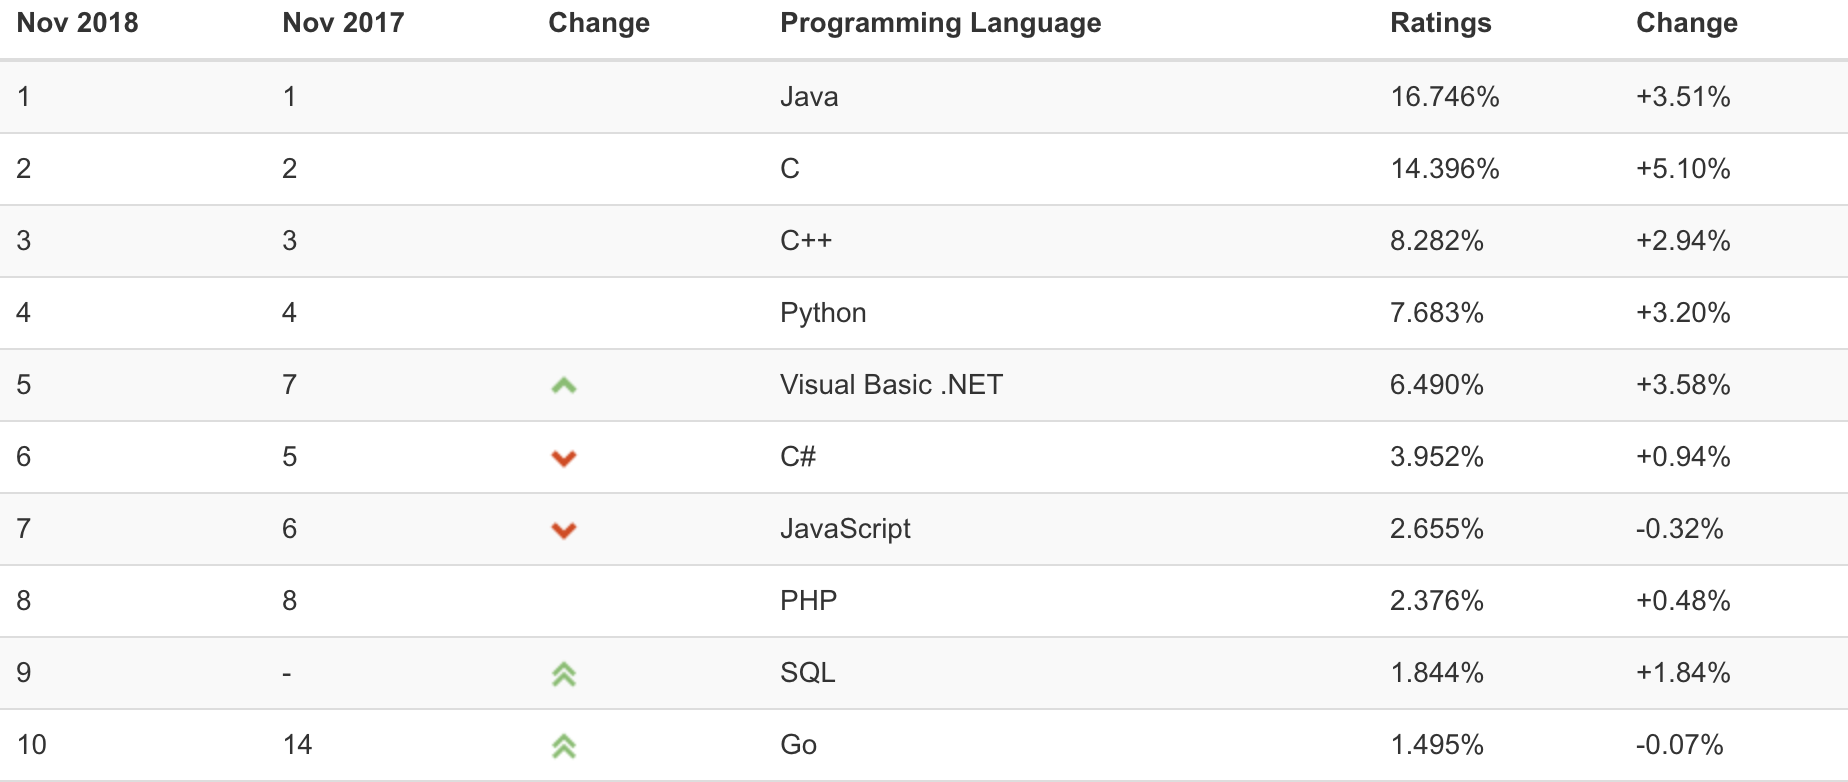Viewport: 1848px width, 782px height.
Task: Click the red down arrow beside C#
Action: point(564,458)
